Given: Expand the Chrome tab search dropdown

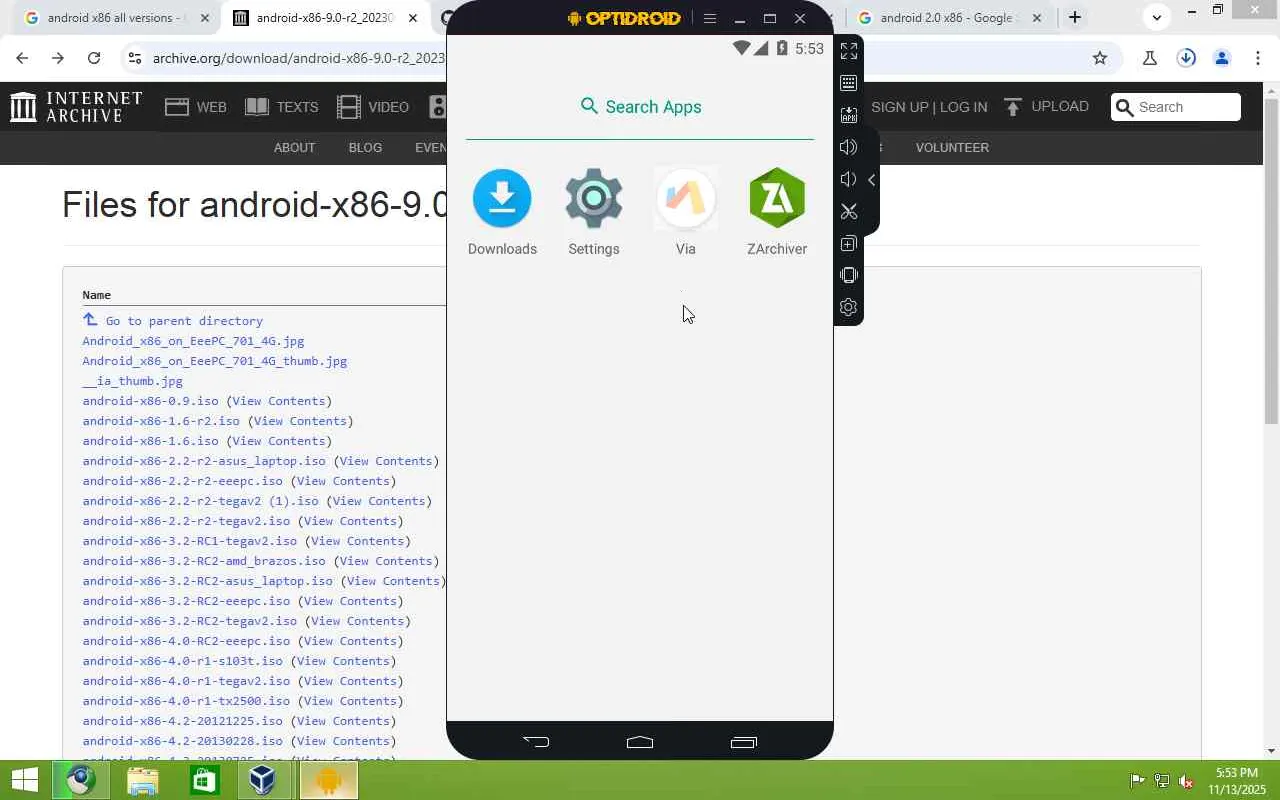Looking at the screenshot, I should (x=1156, y=17).
